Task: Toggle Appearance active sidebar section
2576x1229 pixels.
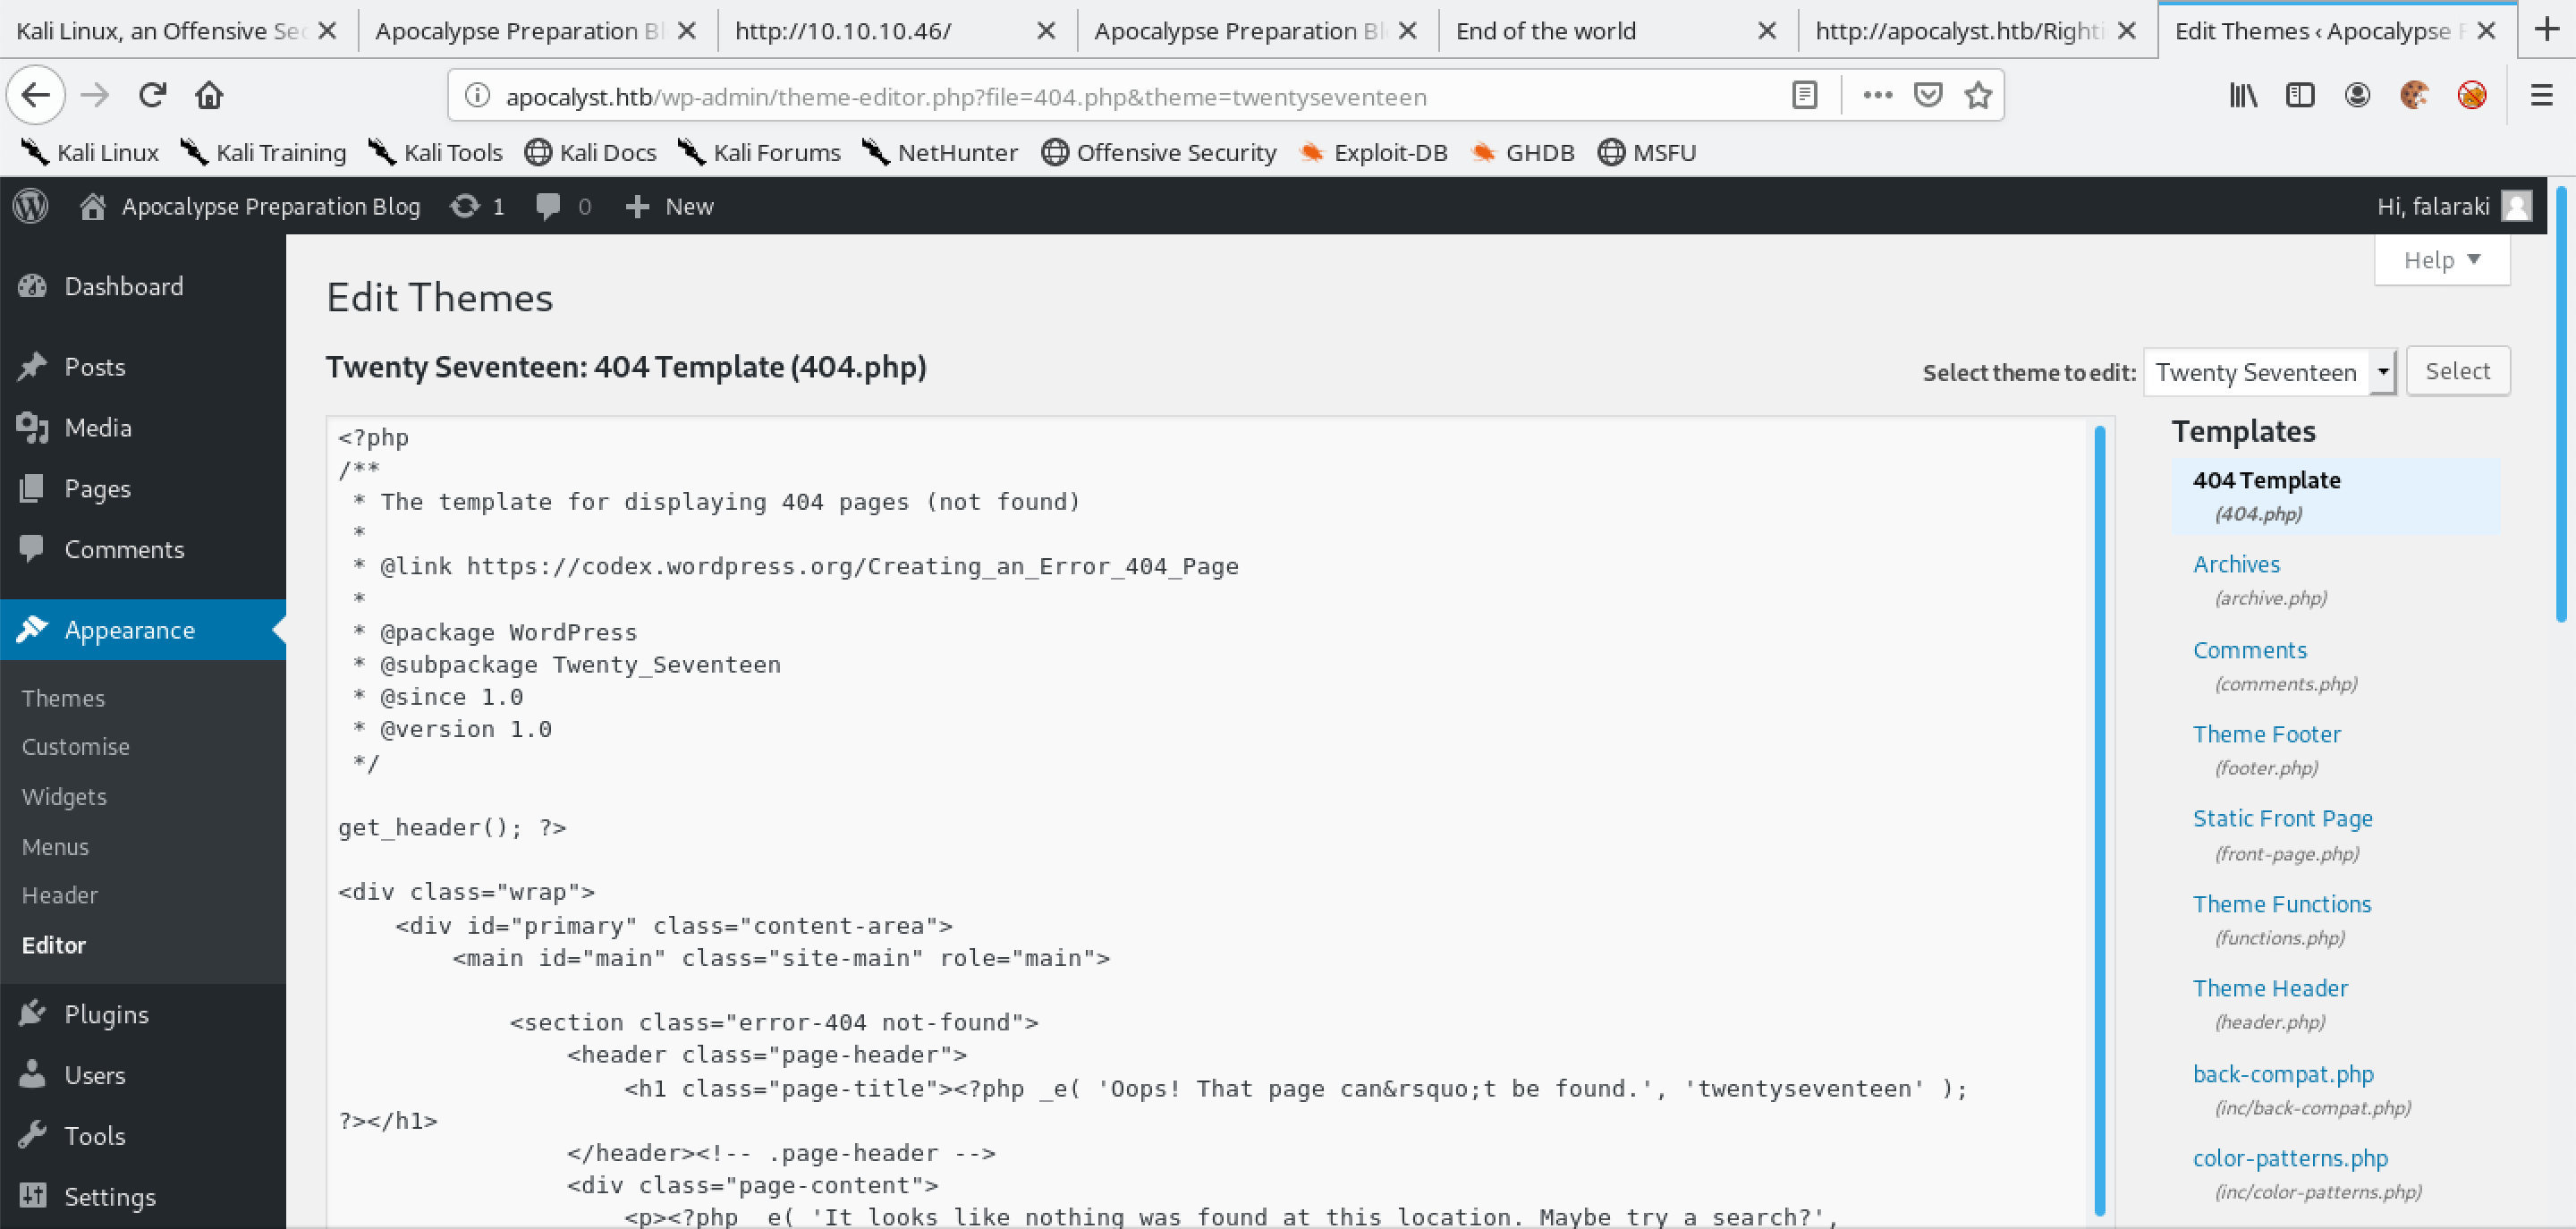Action: (128, 630)
